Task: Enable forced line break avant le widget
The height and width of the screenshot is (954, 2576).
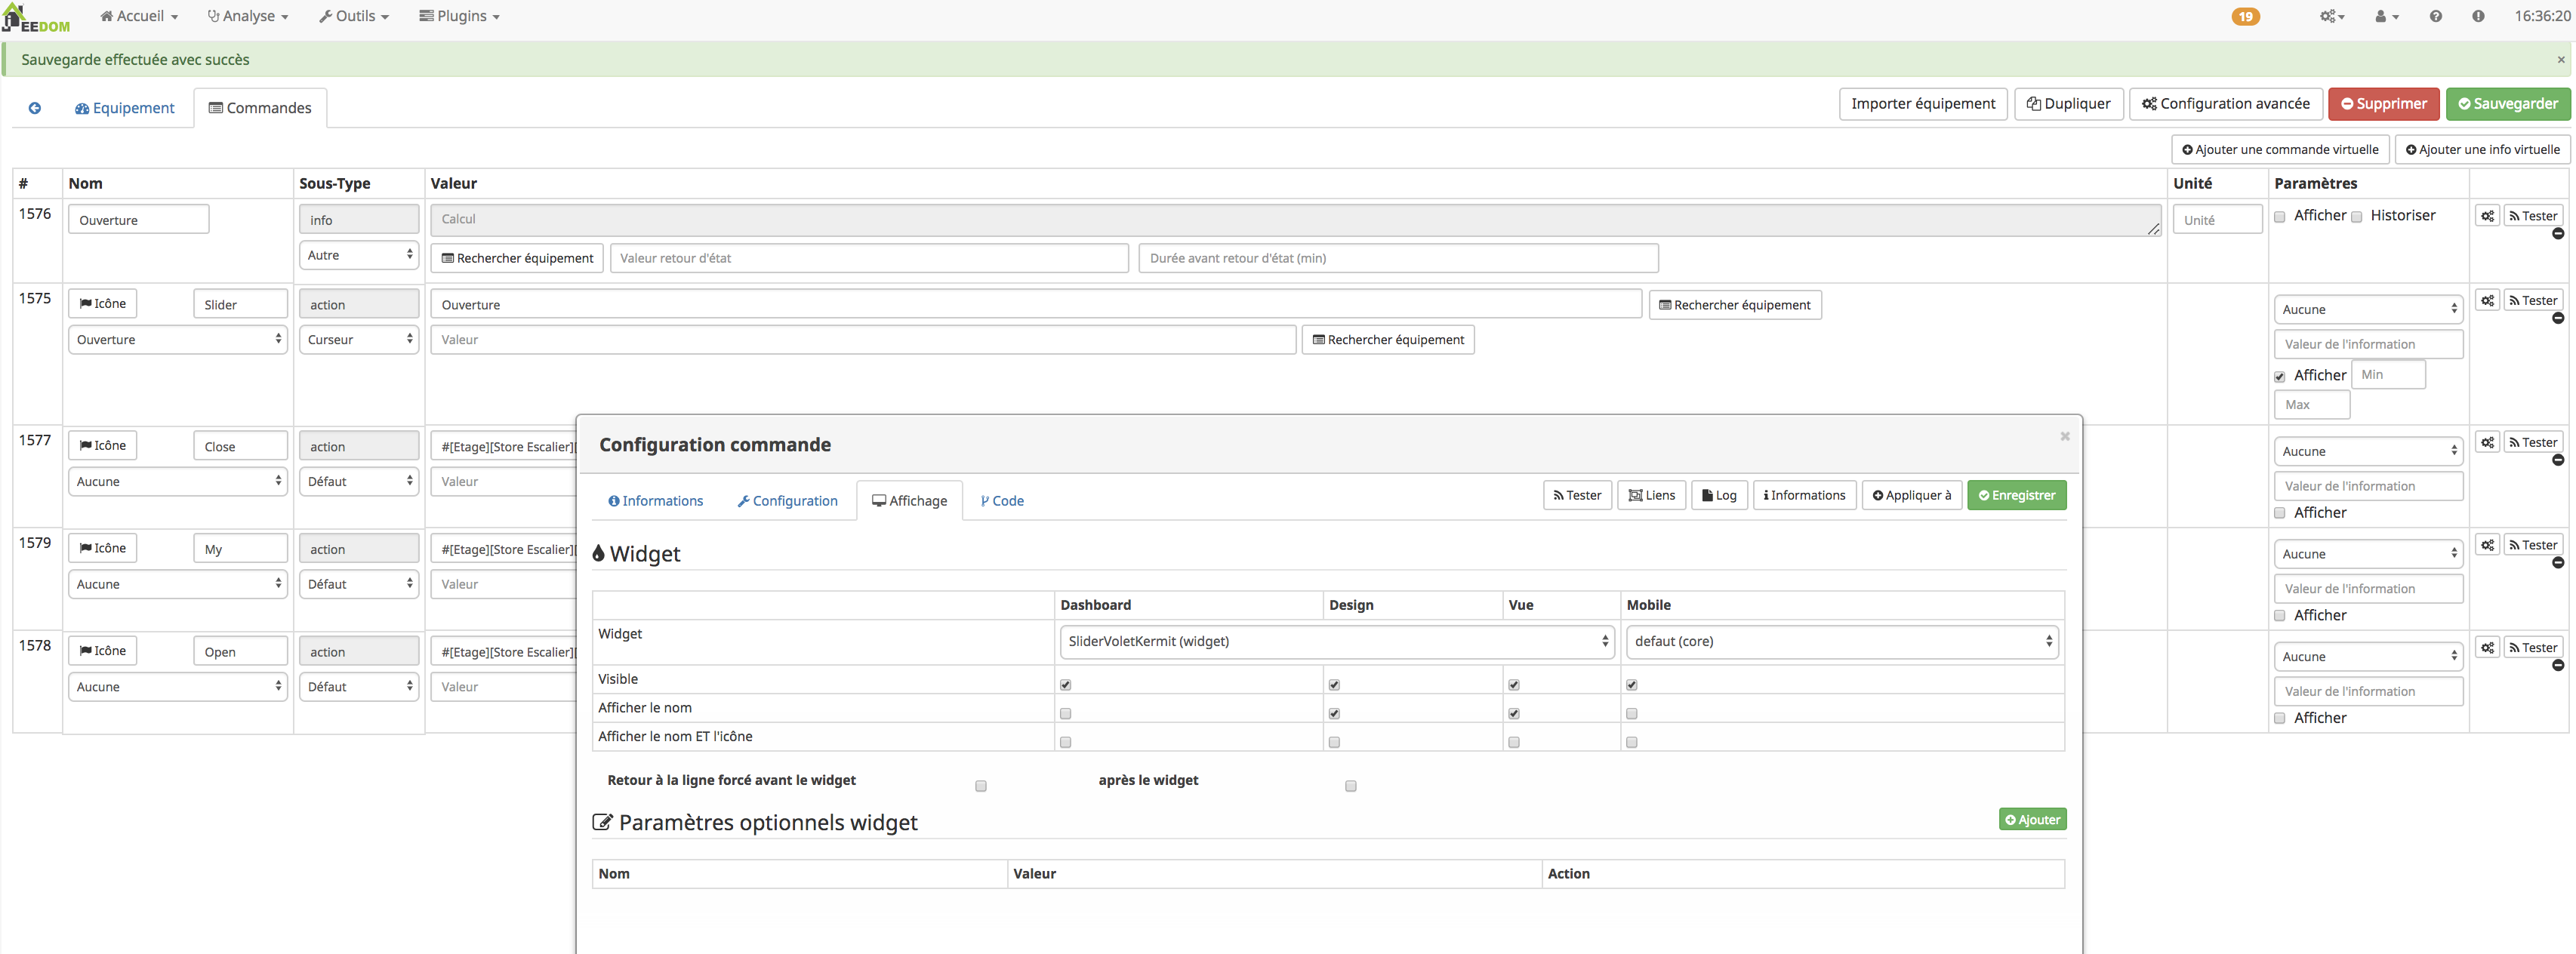Action: tap(981, 786)
